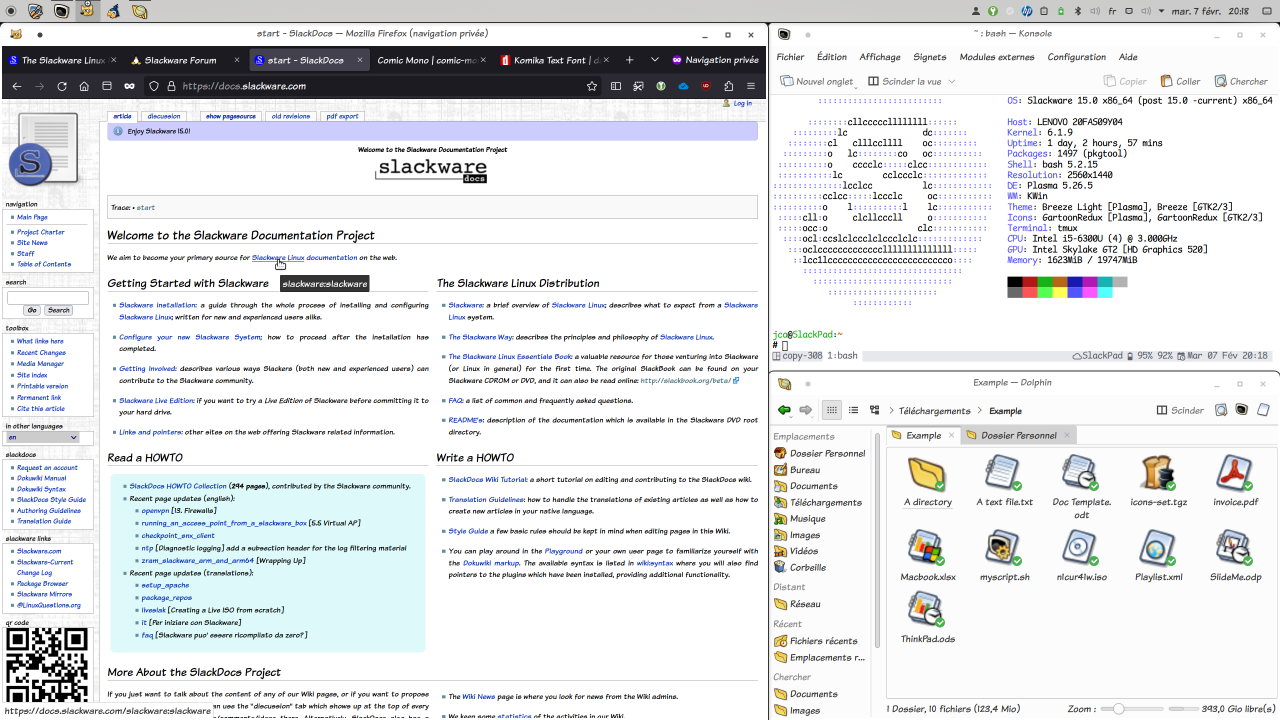This screenshot has height=720, width=1280.
Task: Reload the page in Firefox
Action: (62, 86)
